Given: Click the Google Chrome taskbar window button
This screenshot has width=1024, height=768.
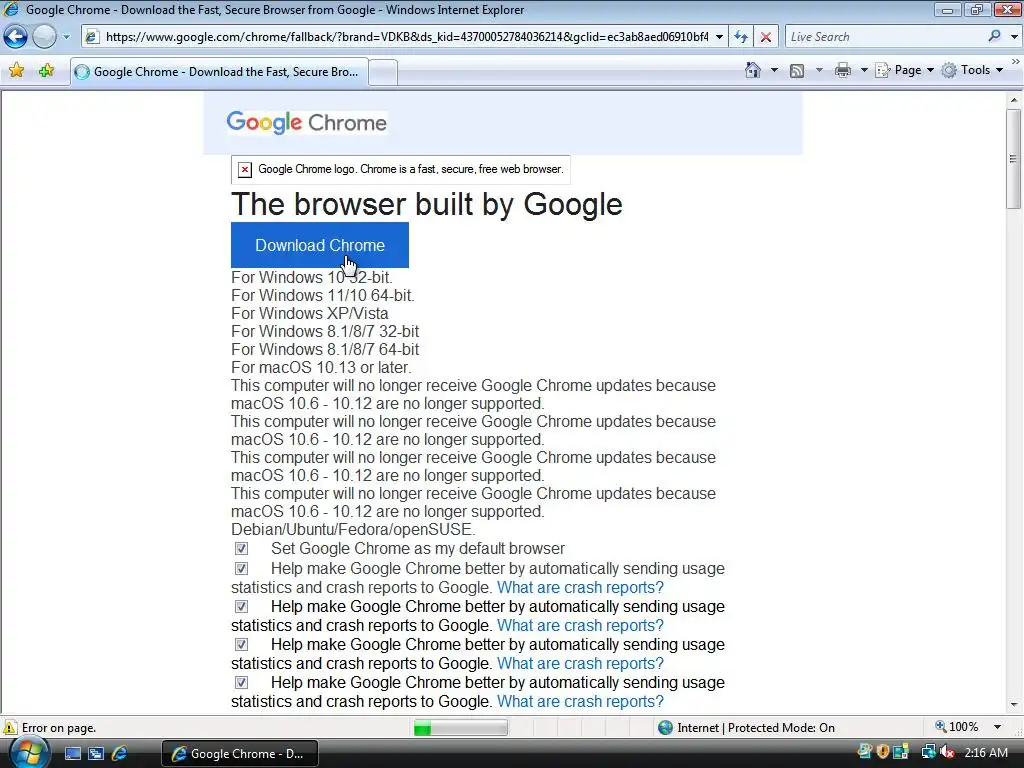Looking at the screenshot, I should pyautogui.click(x=240, y=754).
